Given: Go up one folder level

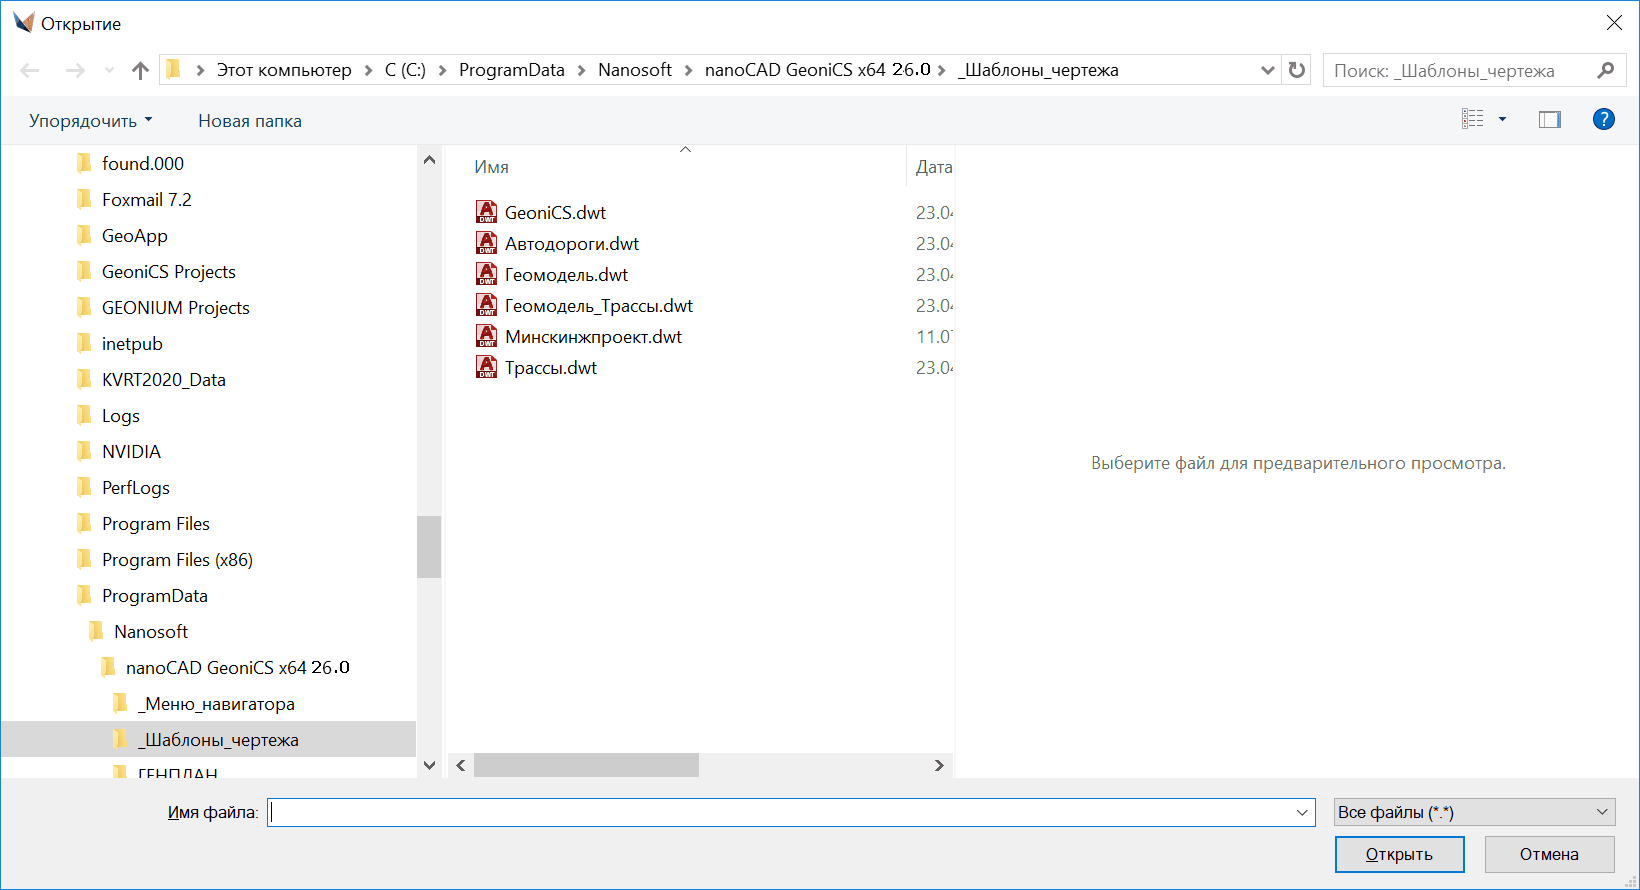Looking at the screenshot, I should coord(140,70).
